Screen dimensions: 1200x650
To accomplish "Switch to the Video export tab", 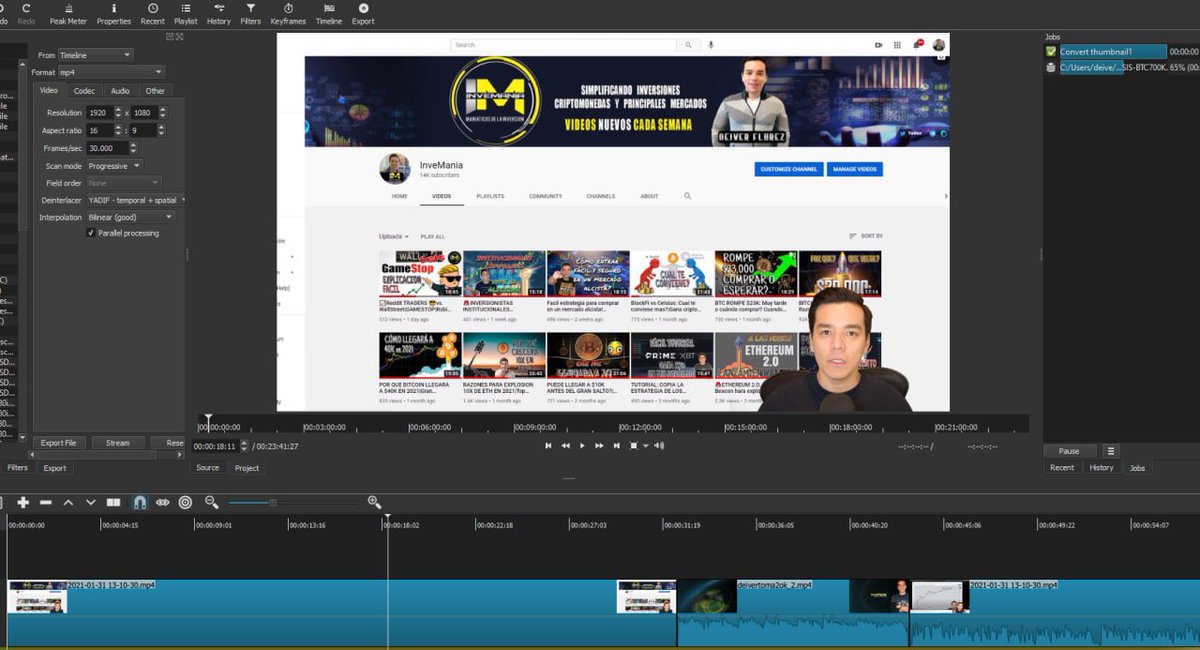I will point(48,91).
